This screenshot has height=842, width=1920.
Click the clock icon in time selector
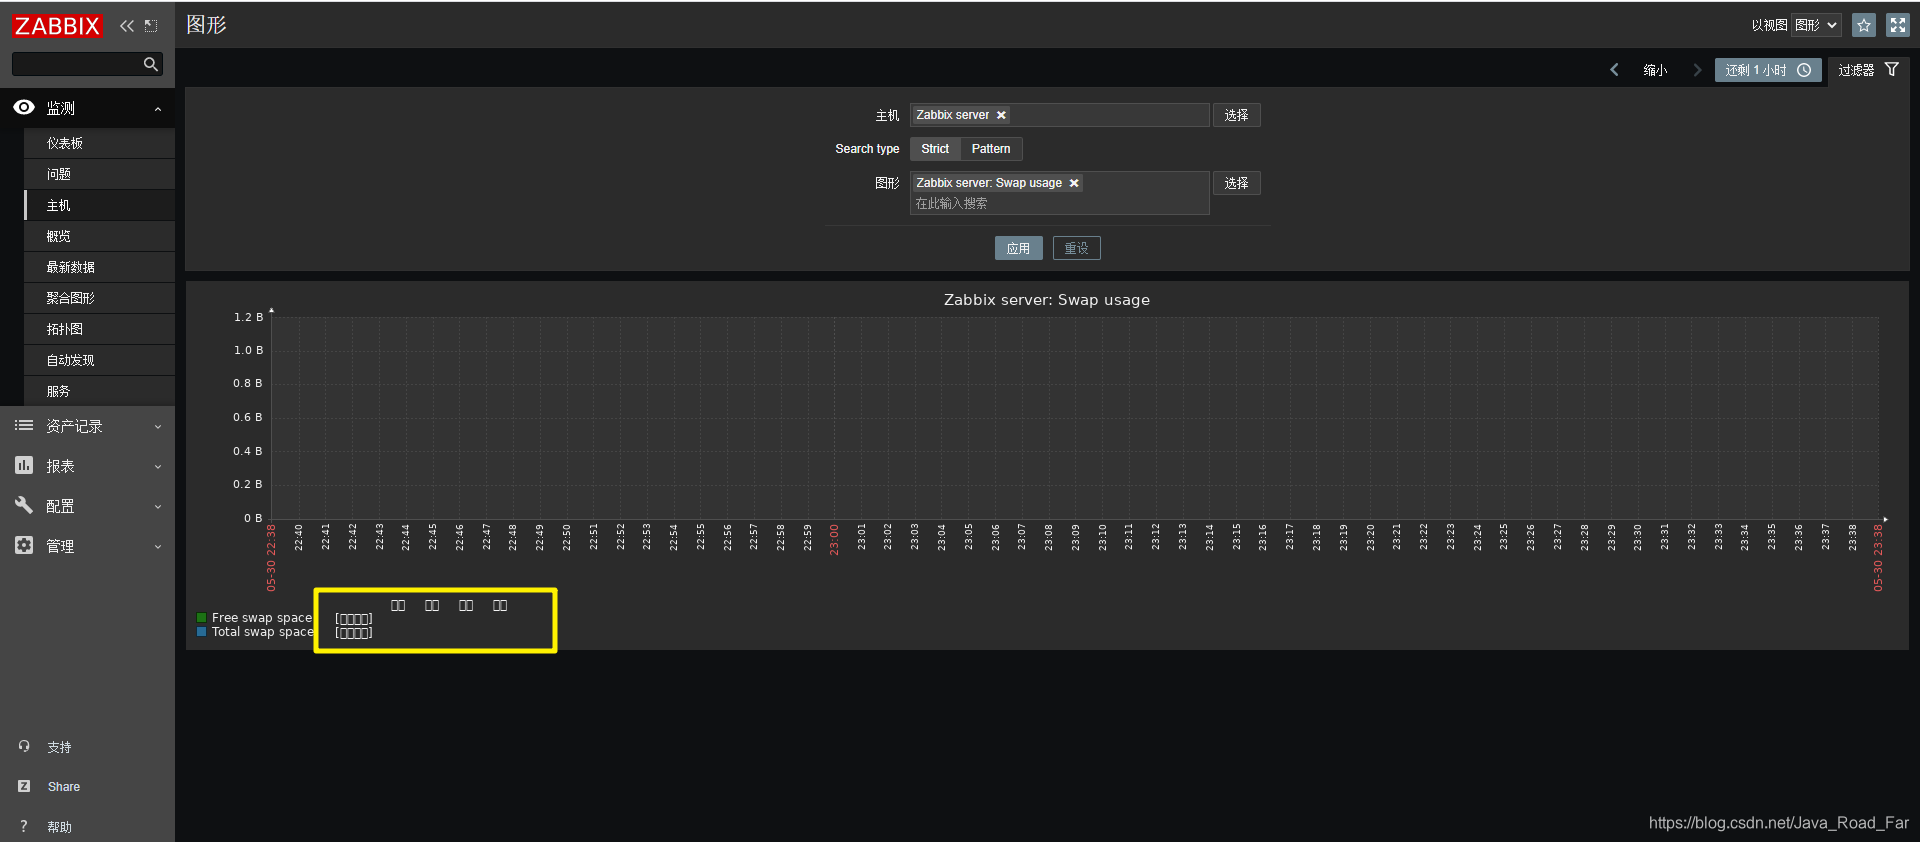pos(1804,70)
